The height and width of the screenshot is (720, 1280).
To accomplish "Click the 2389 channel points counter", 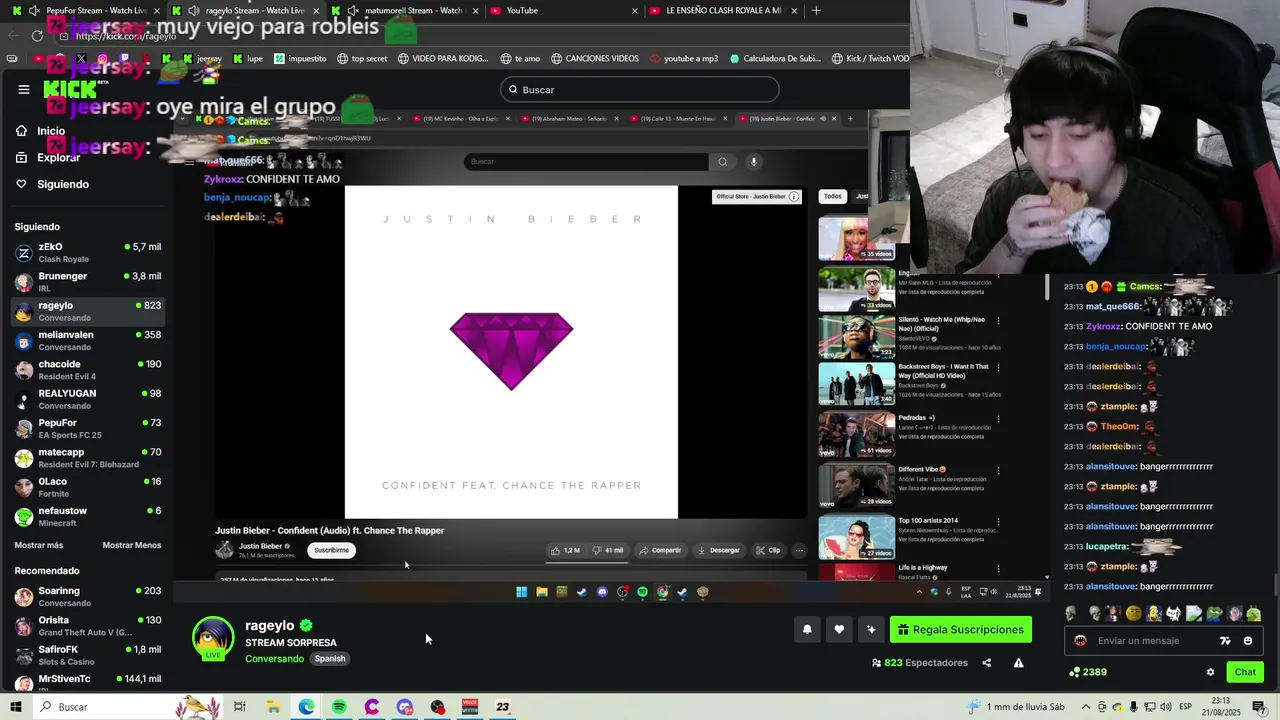I will click(1088, 672).
